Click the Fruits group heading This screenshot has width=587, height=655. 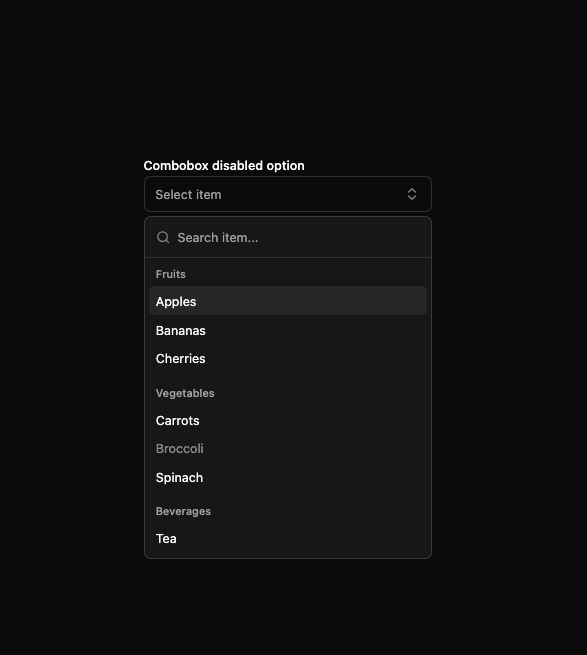pyautogui.click(x=170, y=274)
